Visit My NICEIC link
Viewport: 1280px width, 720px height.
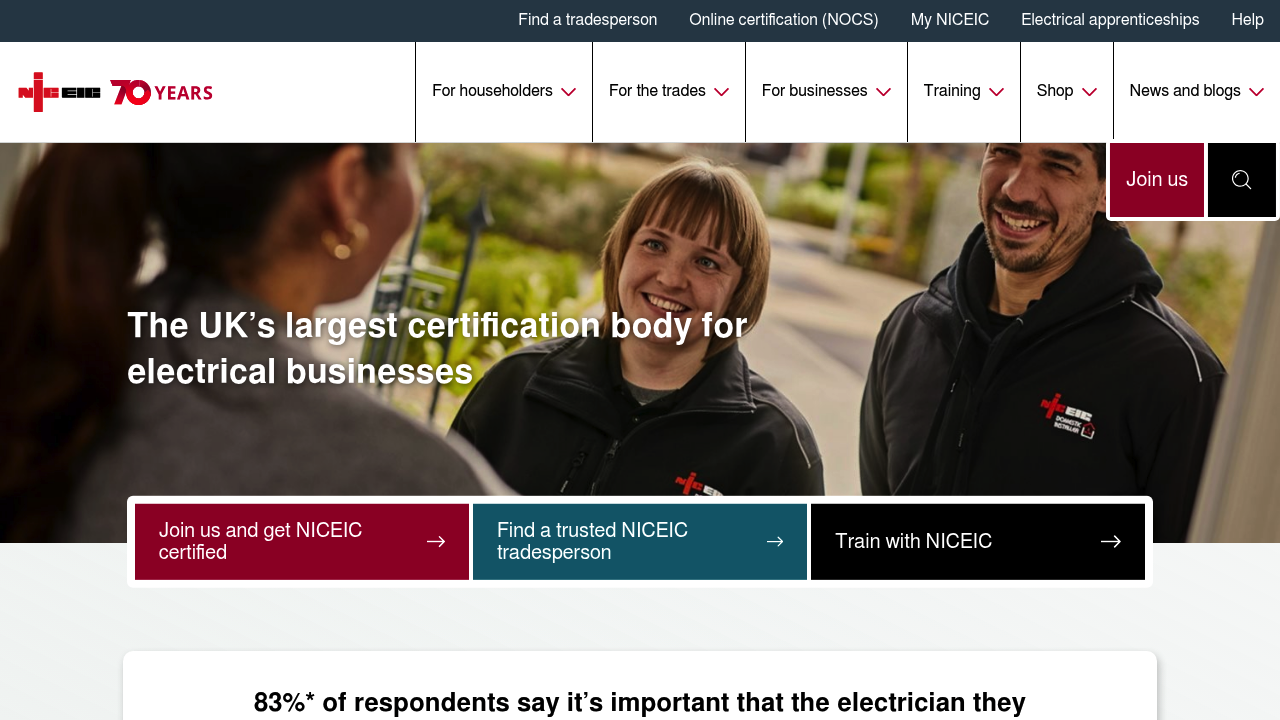point(950,20)
